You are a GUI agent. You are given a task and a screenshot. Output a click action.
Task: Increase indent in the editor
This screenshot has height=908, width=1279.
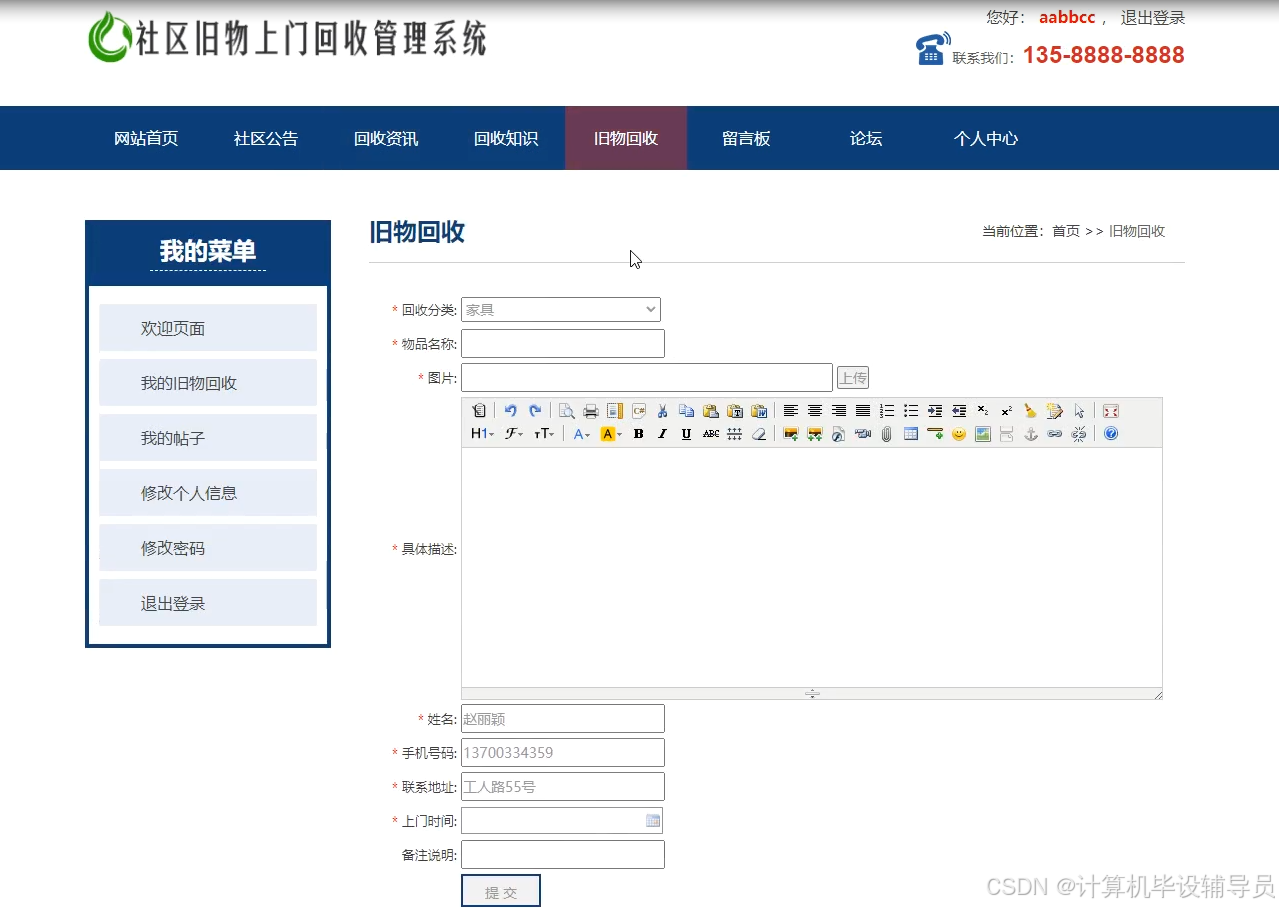pyautogui.click(x=935, y=411)
